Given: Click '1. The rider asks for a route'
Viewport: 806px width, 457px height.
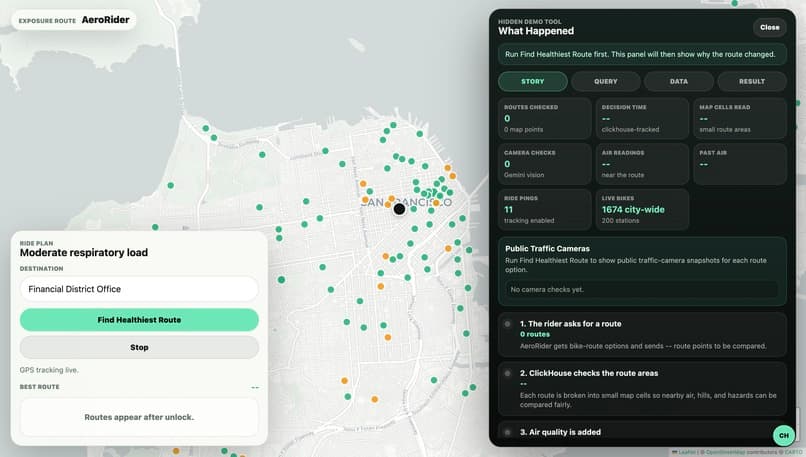Looking at the screenshot, I should pyautogui.click(x=571, y=324).
